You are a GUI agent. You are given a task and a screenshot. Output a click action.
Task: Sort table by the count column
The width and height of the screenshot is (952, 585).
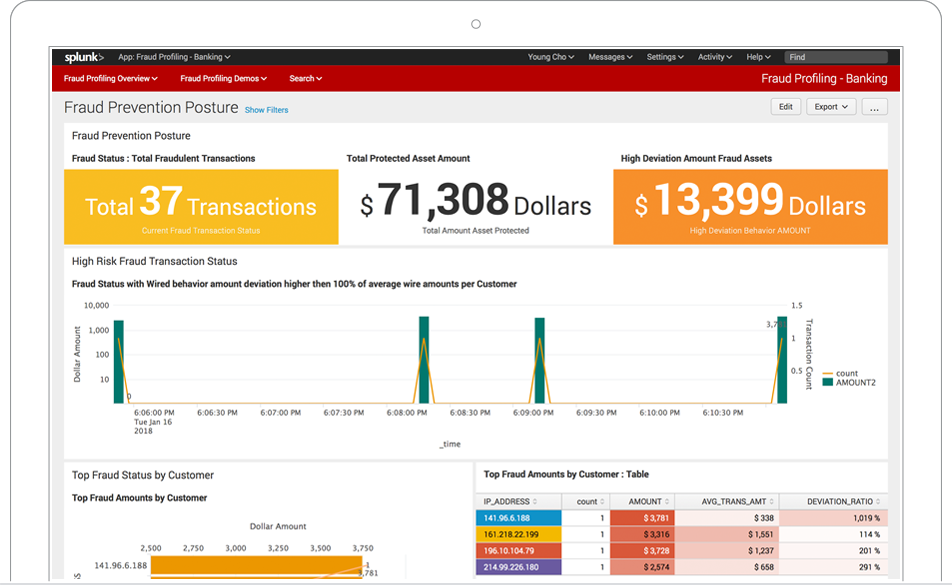586,501
